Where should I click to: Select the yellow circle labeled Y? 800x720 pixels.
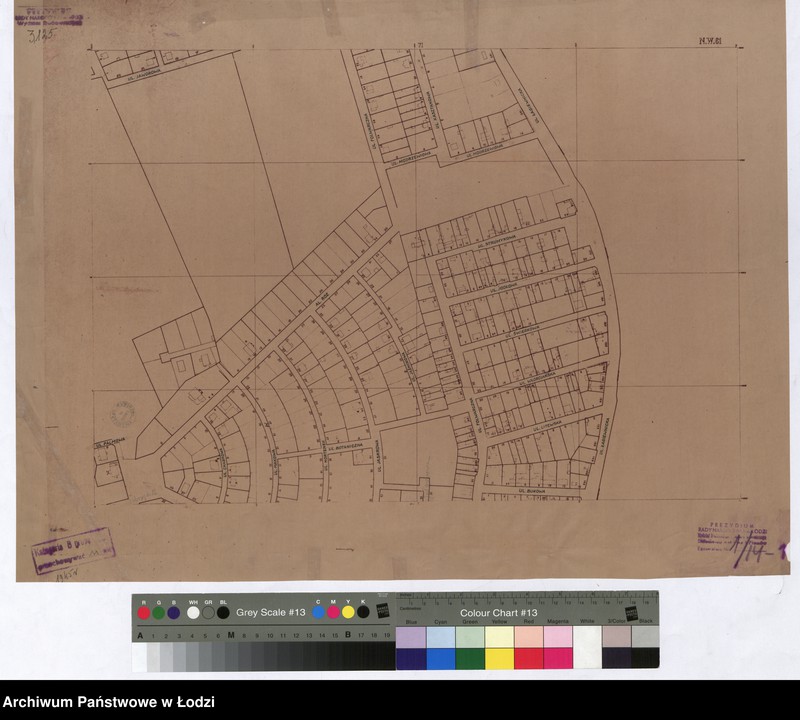click(x=348, y=612)
